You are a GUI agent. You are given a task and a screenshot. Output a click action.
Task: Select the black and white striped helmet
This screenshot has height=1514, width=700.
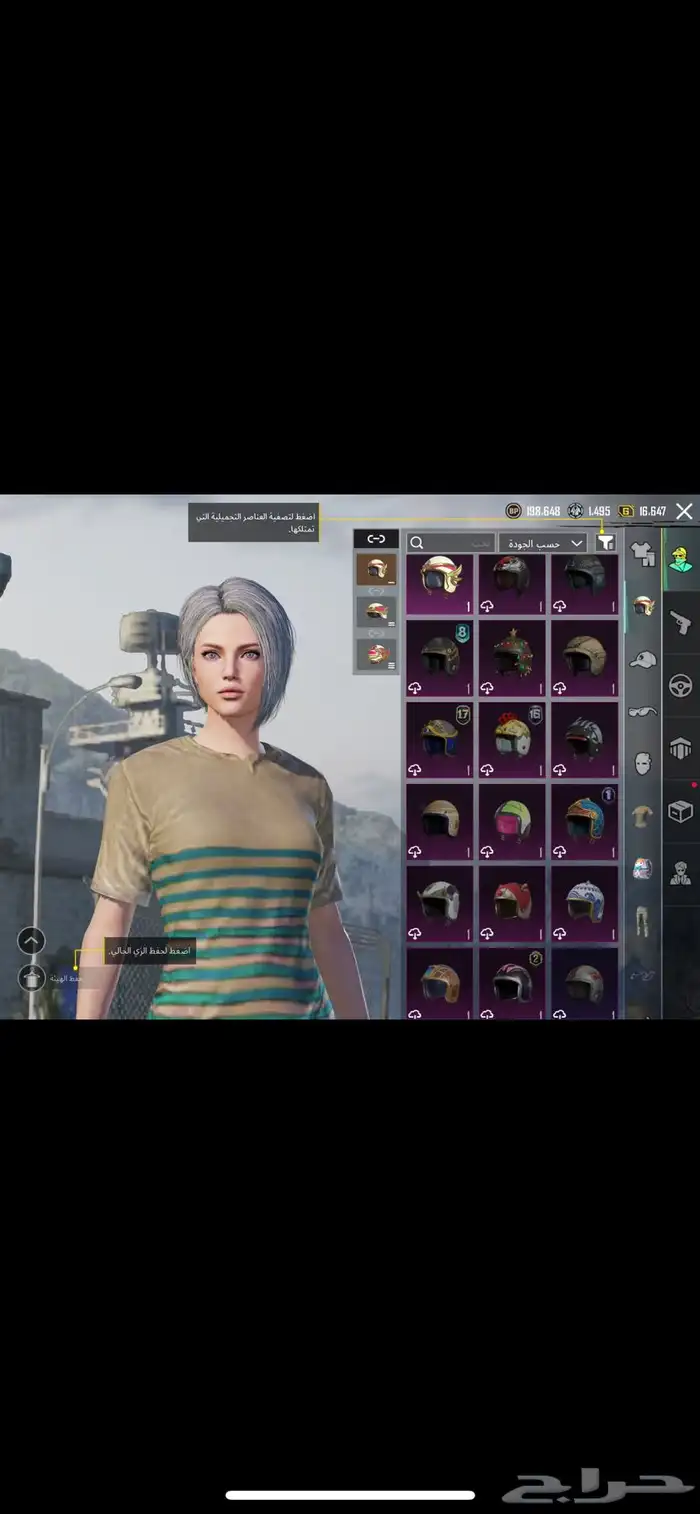[585, 740]
